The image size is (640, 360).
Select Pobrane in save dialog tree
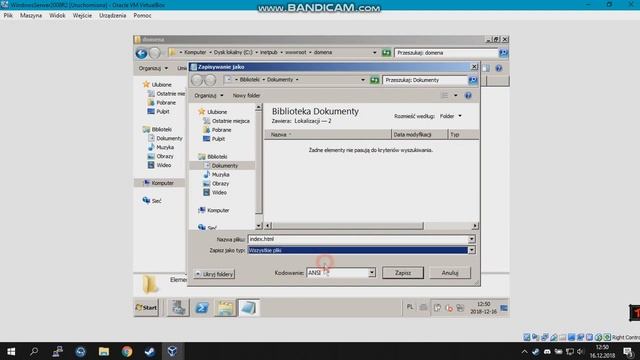pyautogui.click(x=217, y=130)
